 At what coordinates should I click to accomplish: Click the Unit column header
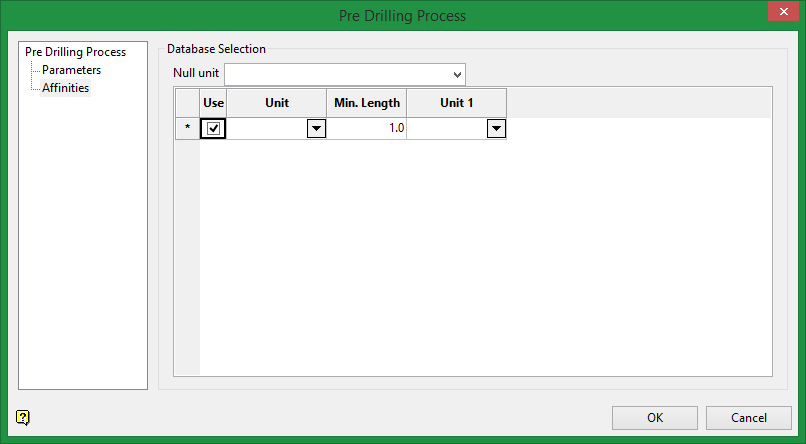pos(277,103)
